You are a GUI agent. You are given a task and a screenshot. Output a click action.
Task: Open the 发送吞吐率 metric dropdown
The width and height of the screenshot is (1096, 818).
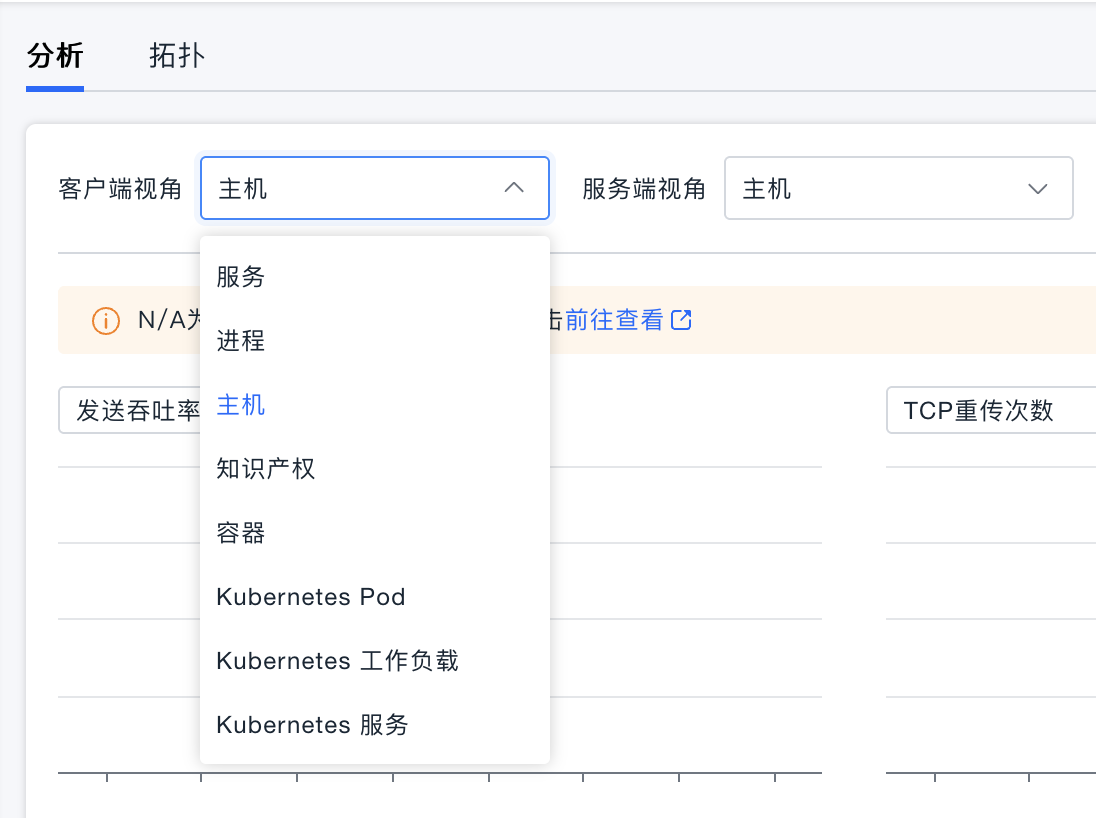coord(130,411)
